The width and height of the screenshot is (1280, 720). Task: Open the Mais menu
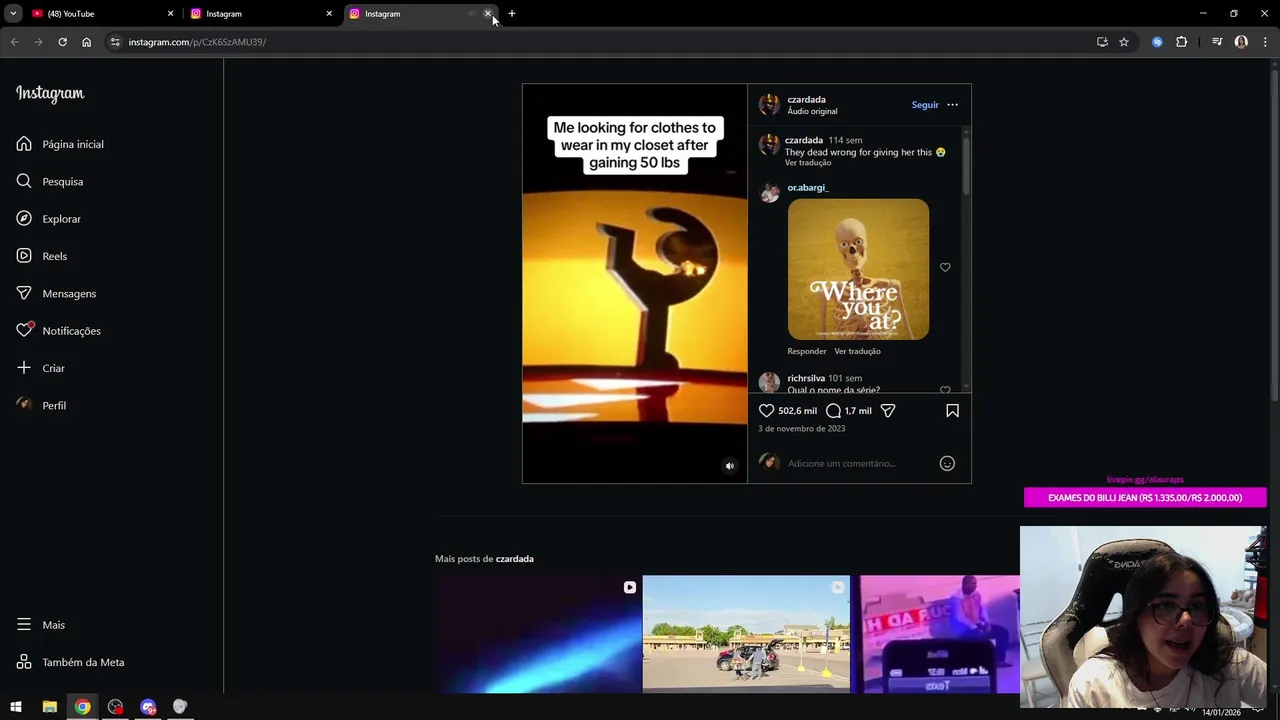(41, 625)
